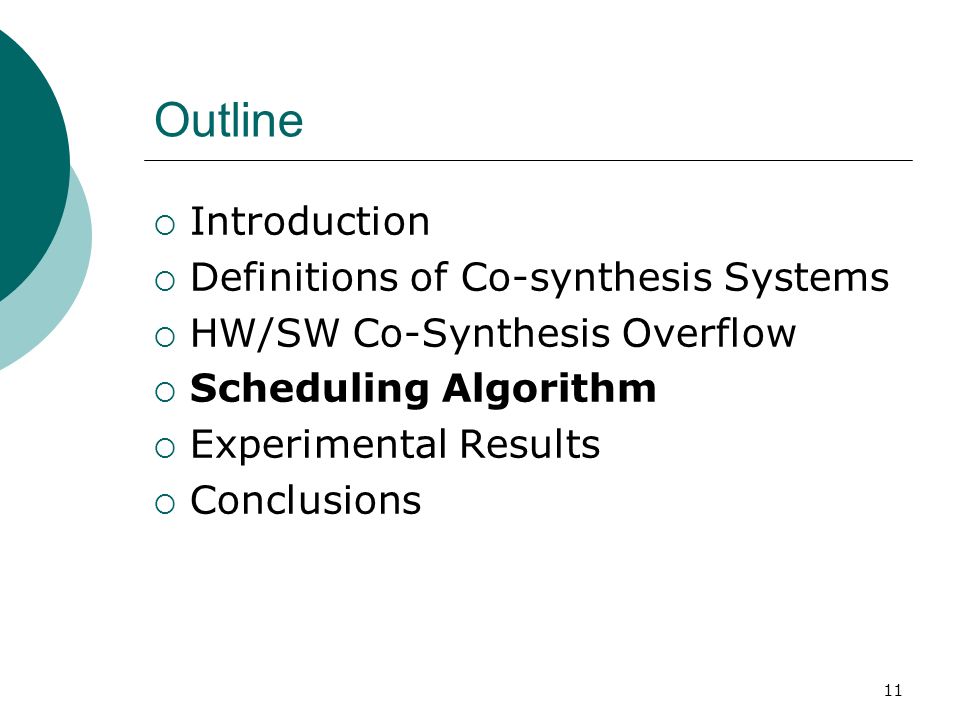Click the Outline slide title
Screen dimensions: 960x720
coord(228,120)
